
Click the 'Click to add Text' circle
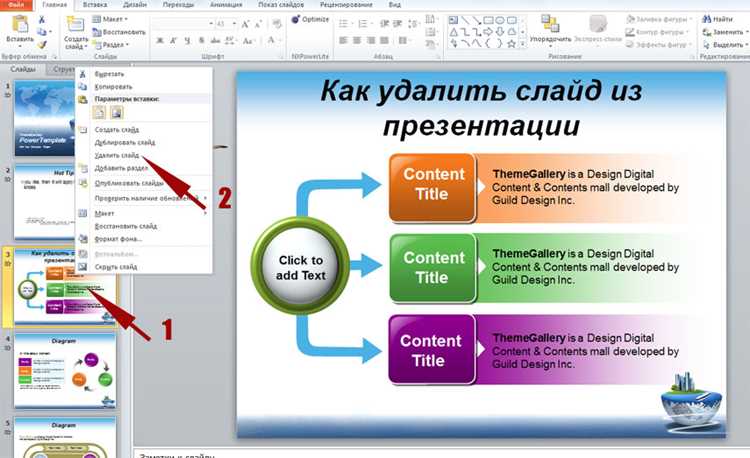point(300,267)
